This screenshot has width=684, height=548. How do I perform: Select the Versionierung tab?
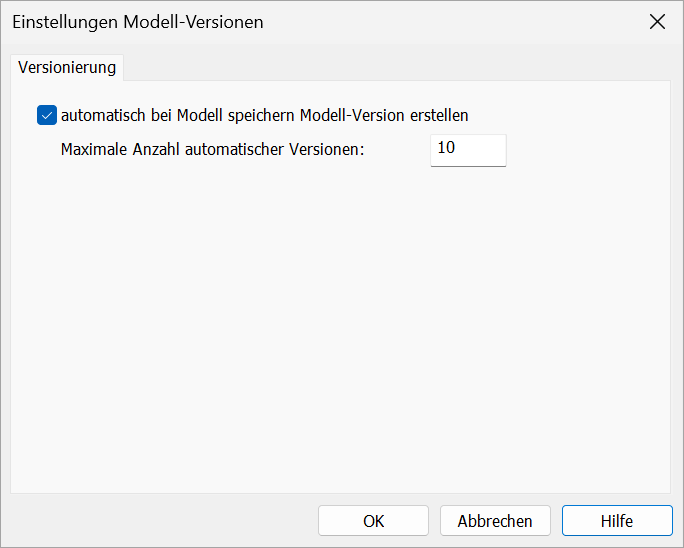click(67, 68)
